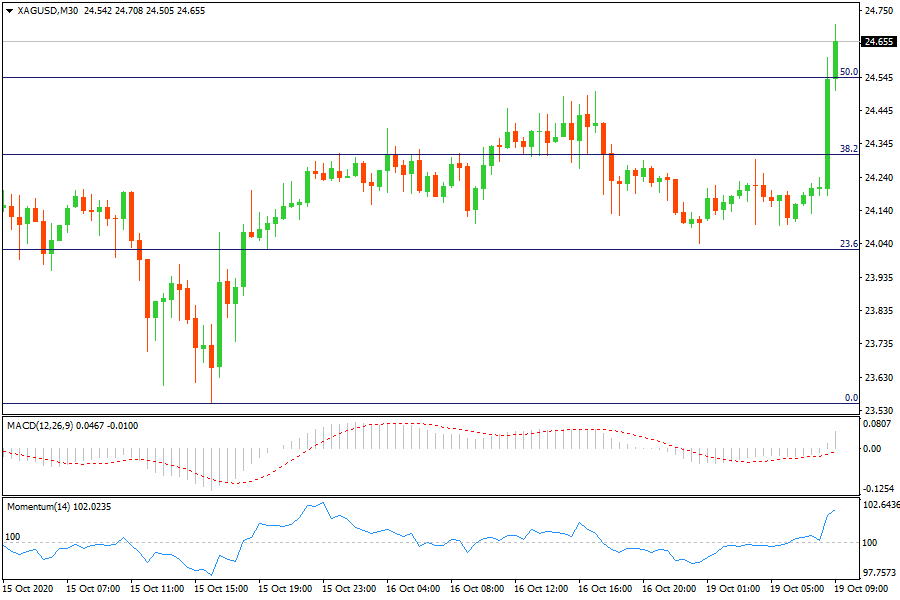900x600 pixels.
Task: Click the MACD scale value 0.0807
Action: coord(878,425)
